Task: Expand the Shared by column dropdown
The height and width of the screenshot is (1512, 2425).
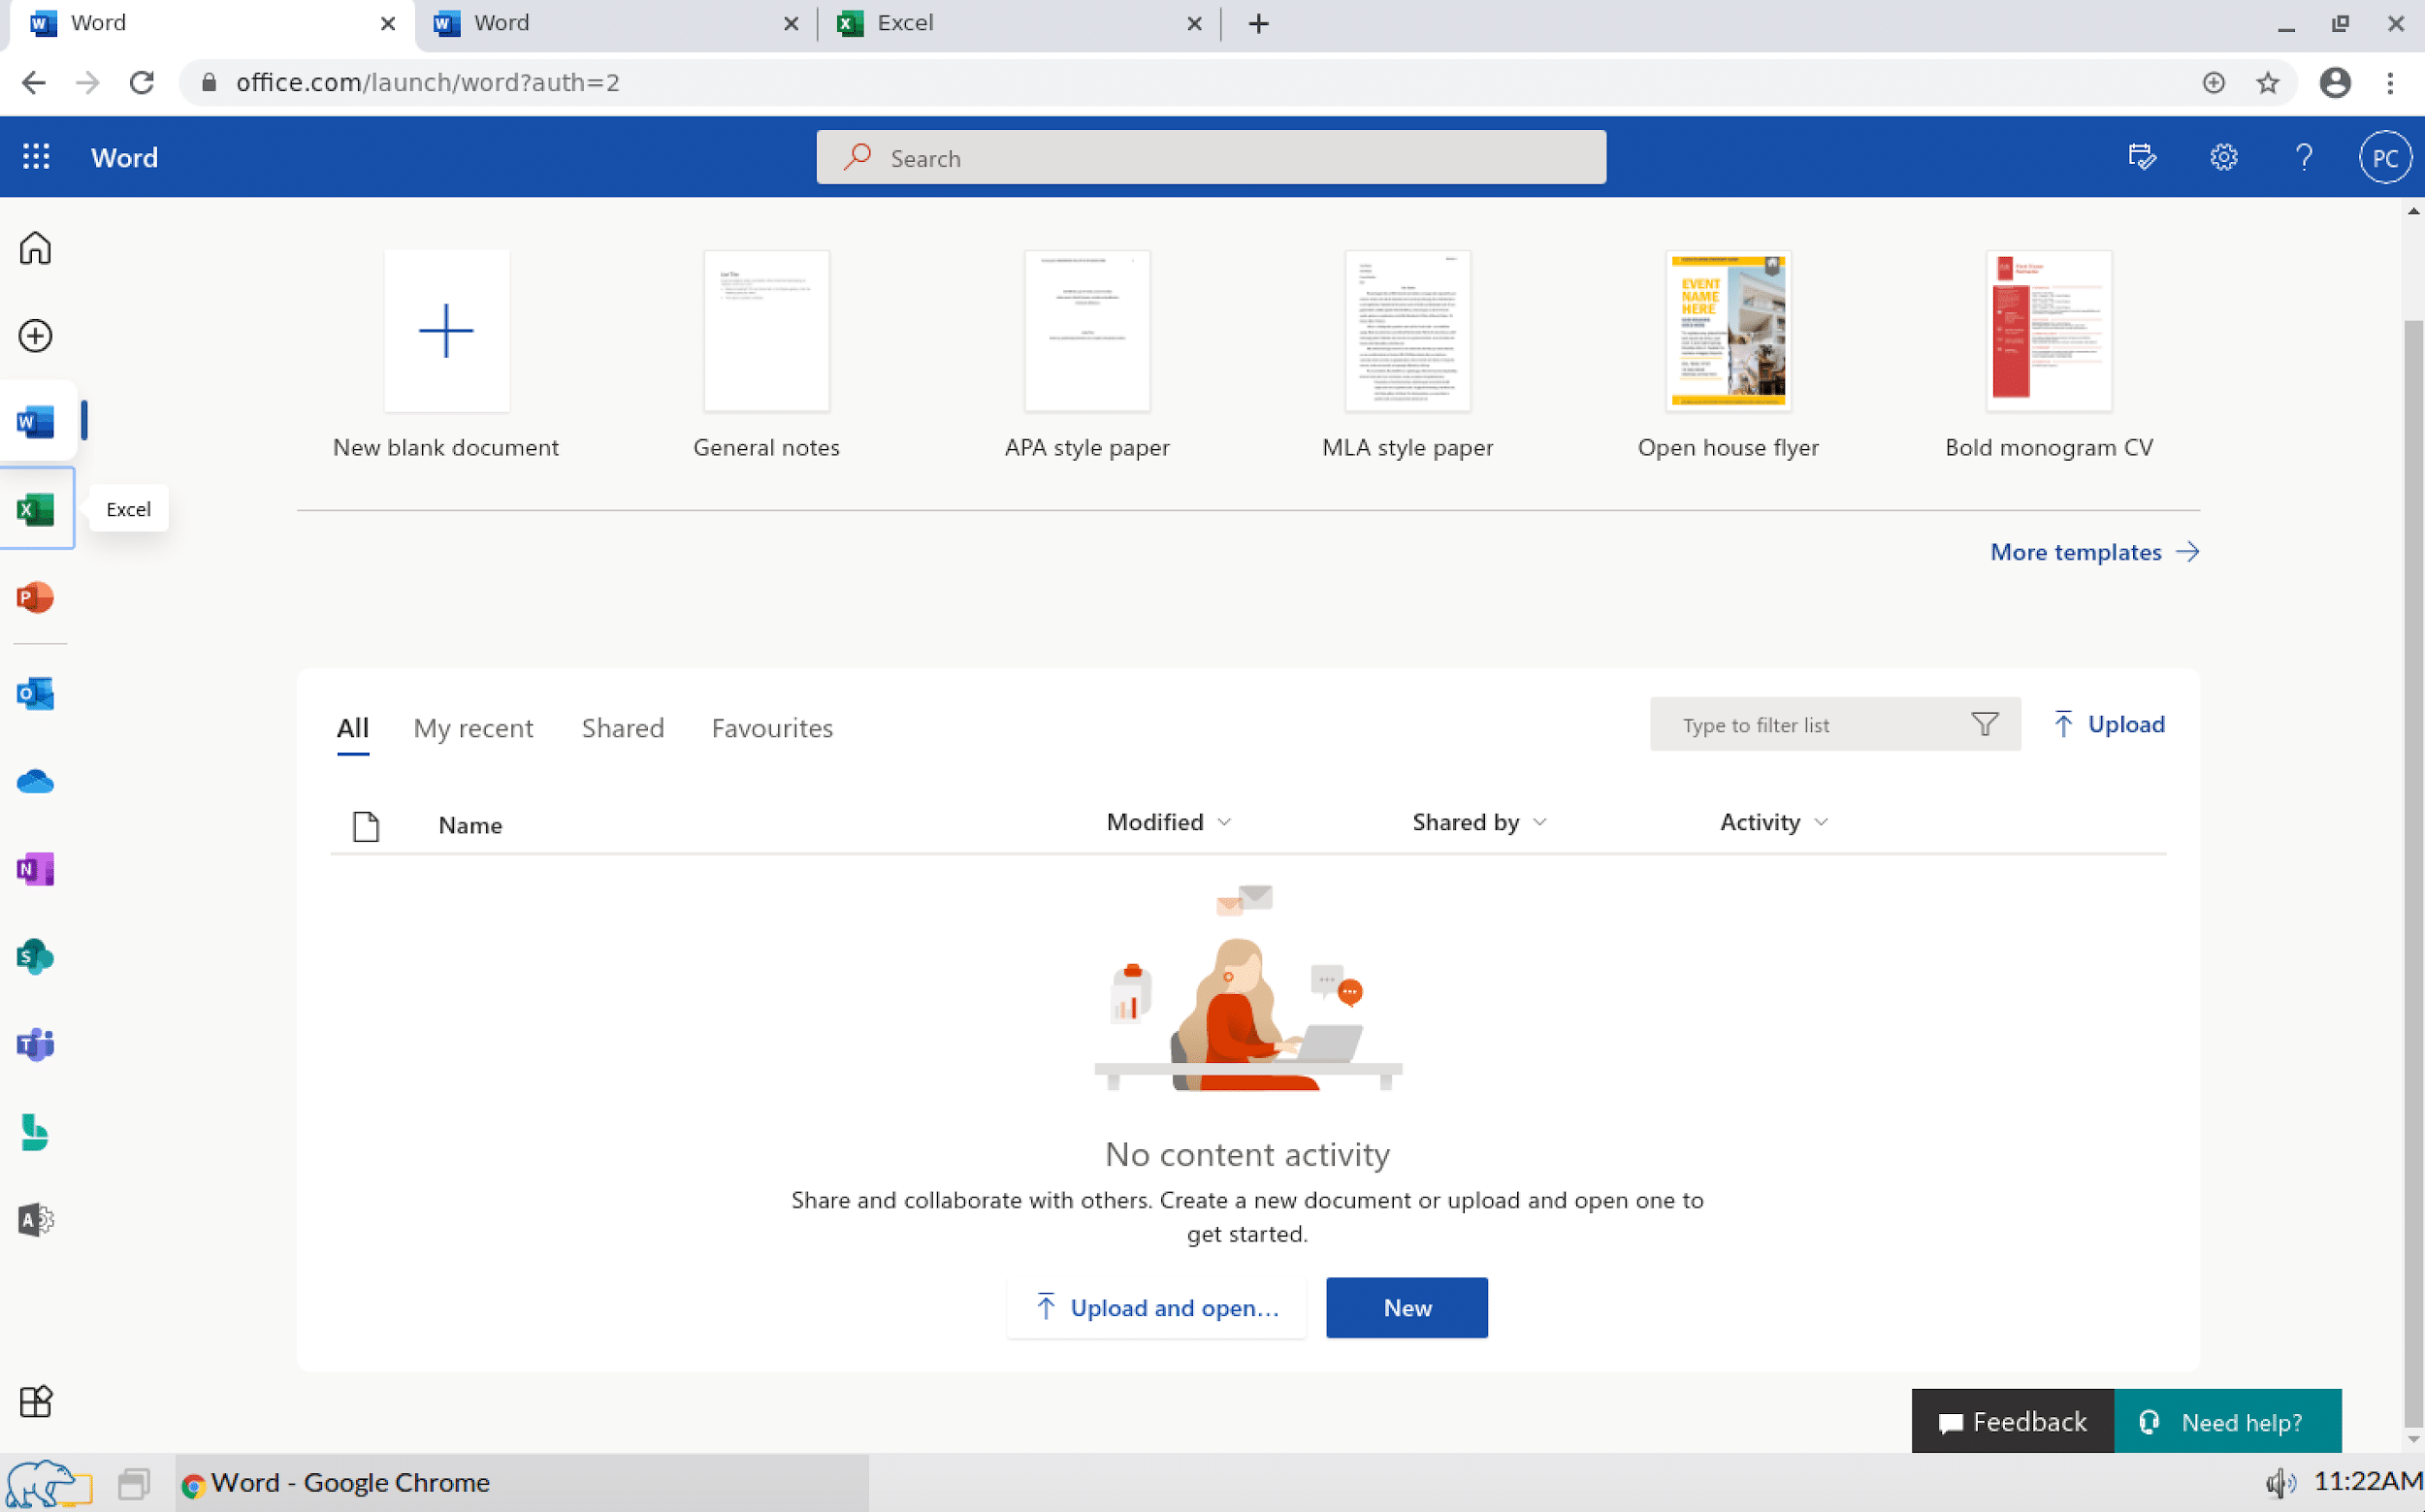Action: pos(1540,822)
